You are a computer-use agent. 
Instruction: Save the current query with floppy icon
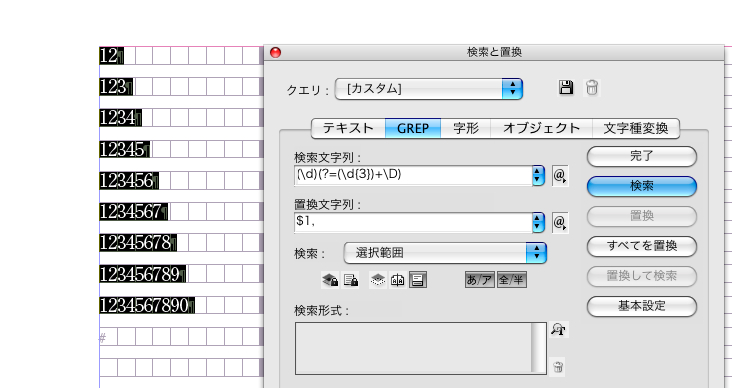point(566,87)
